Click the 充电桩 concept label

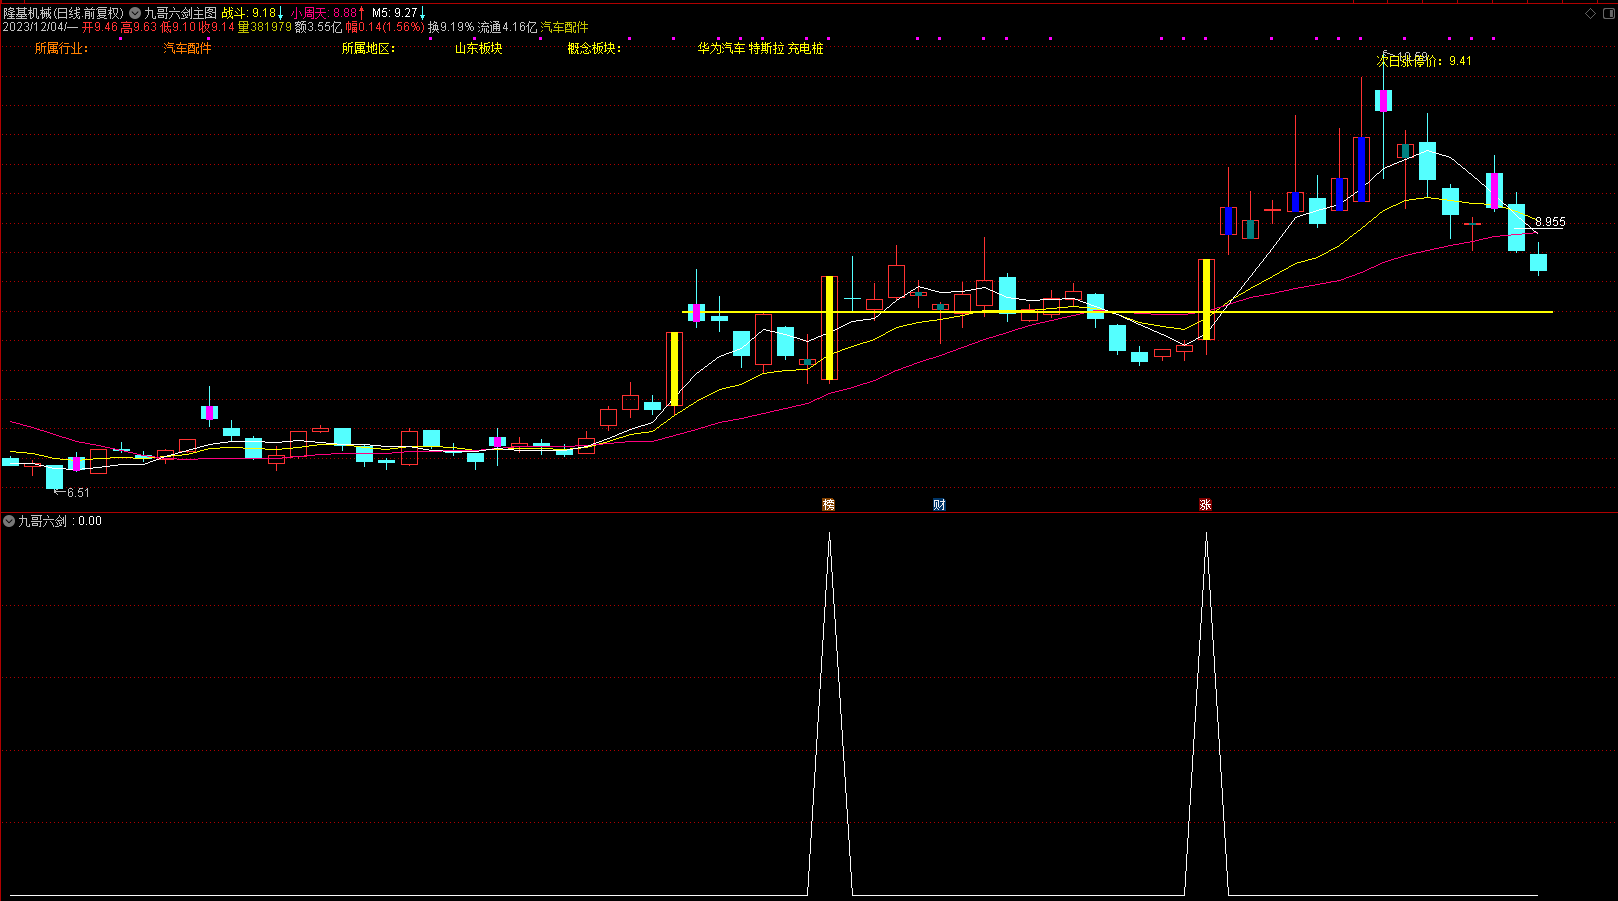806,48
